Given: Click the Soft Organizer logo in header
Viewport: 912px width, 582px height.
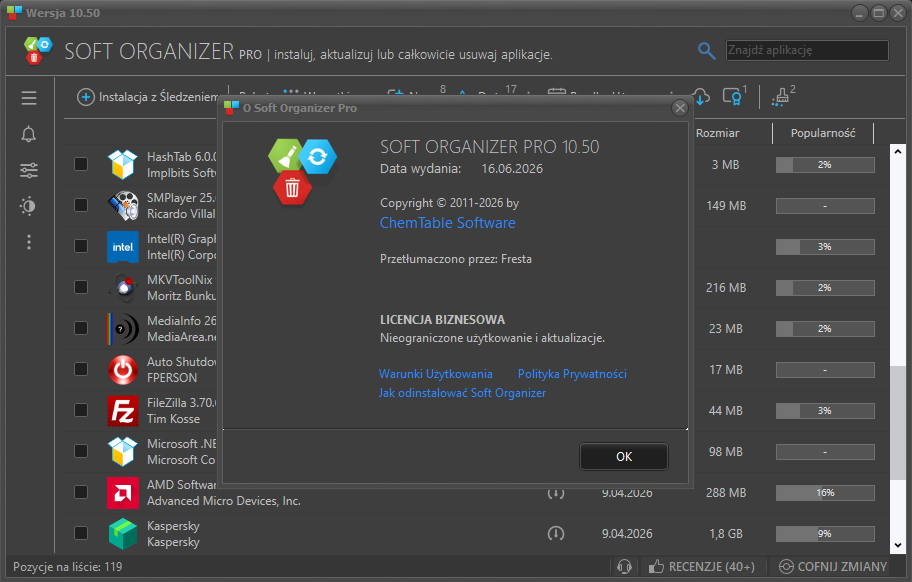Looking at the screenshot, I should pos(38,51).
